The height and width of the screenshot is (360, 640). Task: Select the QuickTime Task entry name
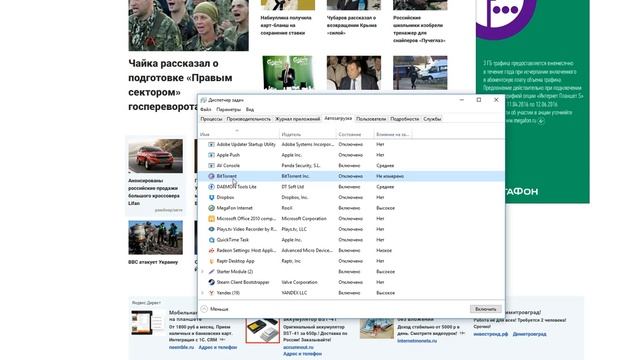(233, 240)
